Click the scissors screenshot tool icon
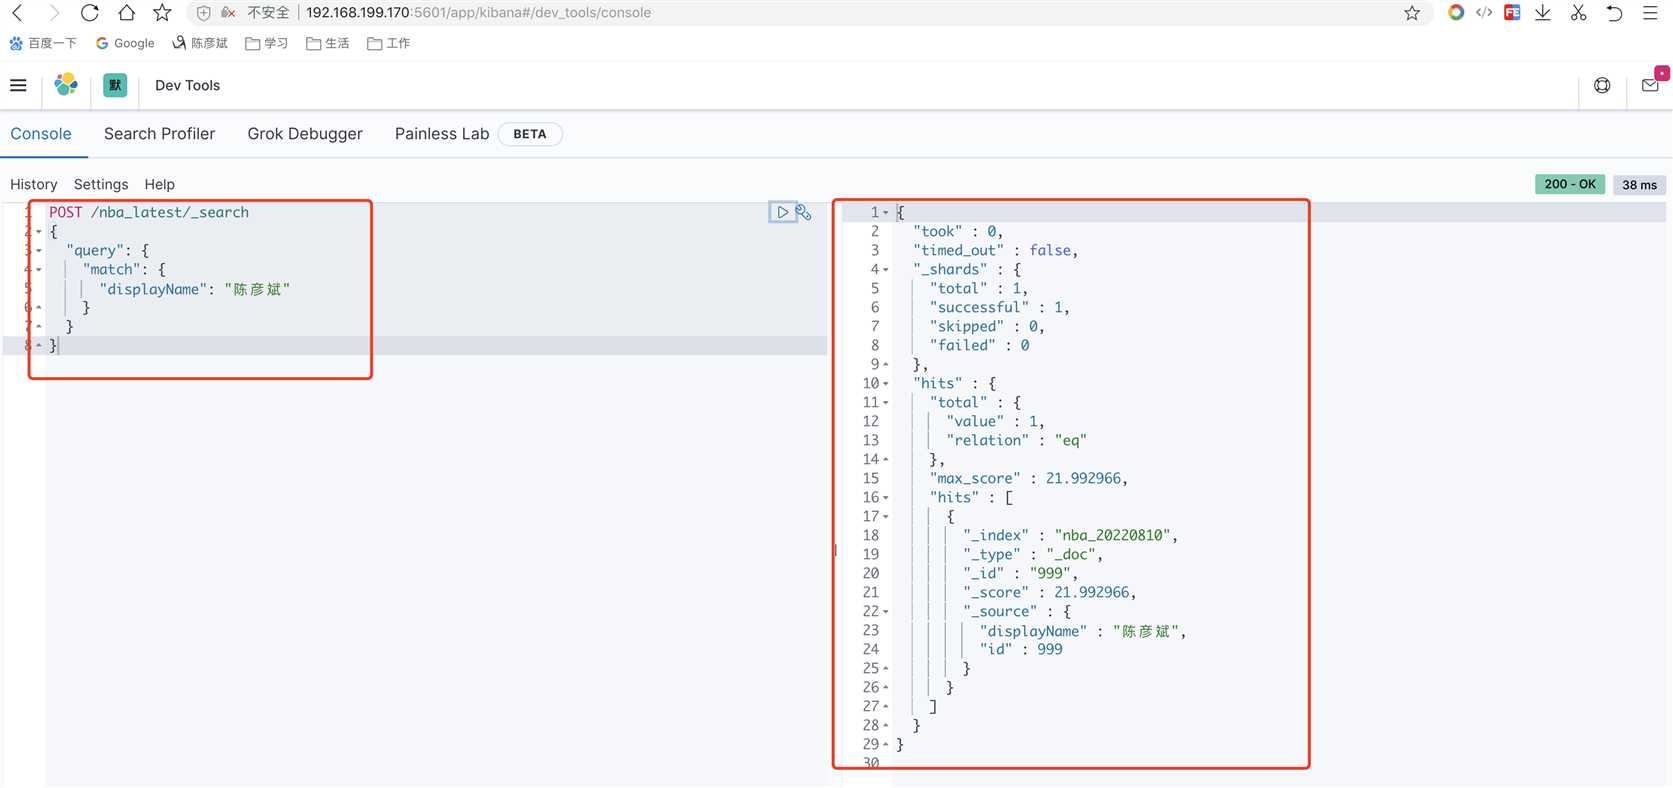This screenshot has height=788, width=1673. click(1578, 13)
